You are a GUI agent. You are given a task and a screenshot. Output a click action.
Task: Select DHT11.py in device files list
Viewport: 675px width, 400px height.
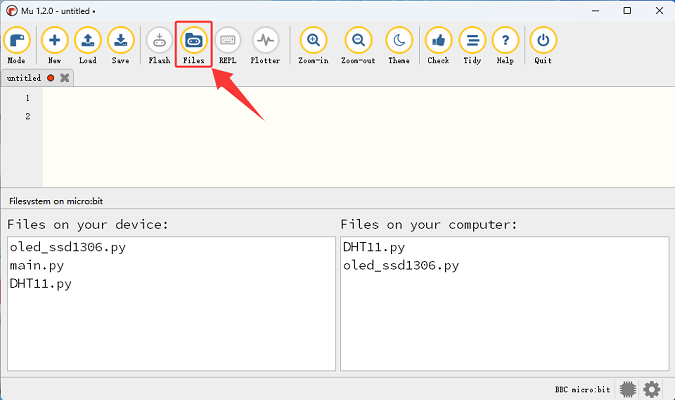(40, 284)
